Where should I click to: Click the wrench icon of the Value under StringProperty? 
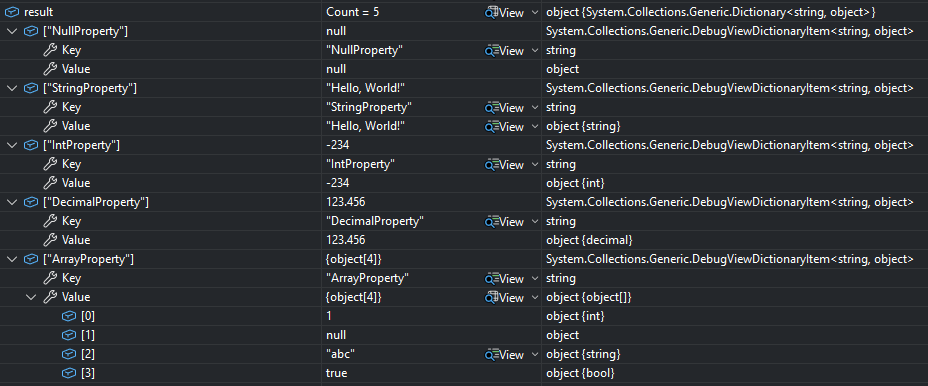(x=51, y=126)
